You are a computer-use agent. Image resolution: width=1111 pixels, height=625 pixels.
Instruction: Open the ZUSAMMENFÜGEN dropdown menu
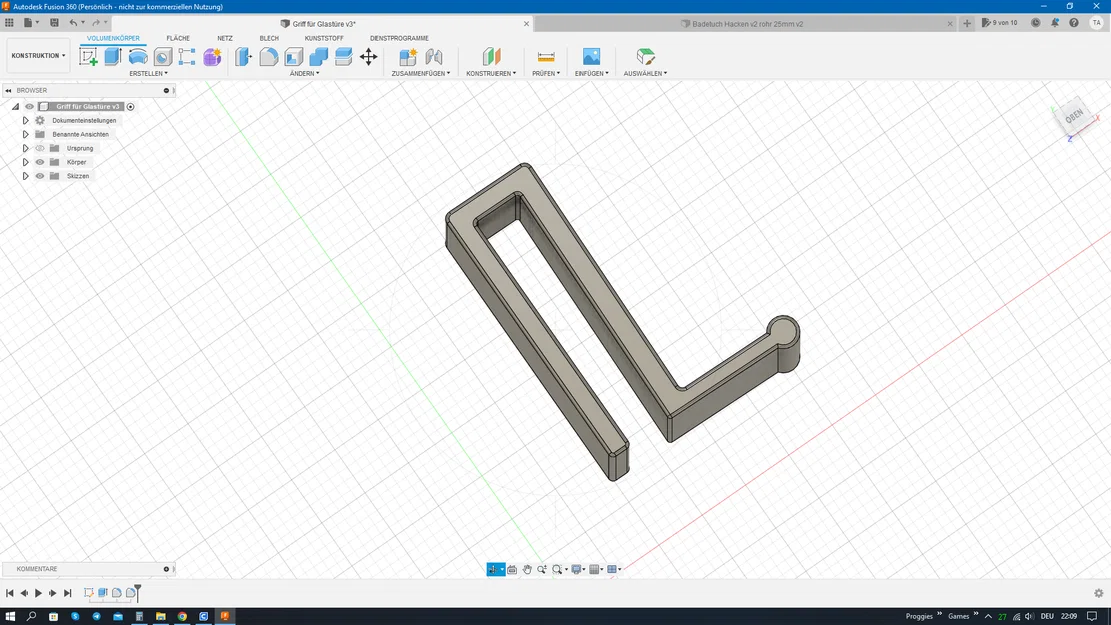421,73
